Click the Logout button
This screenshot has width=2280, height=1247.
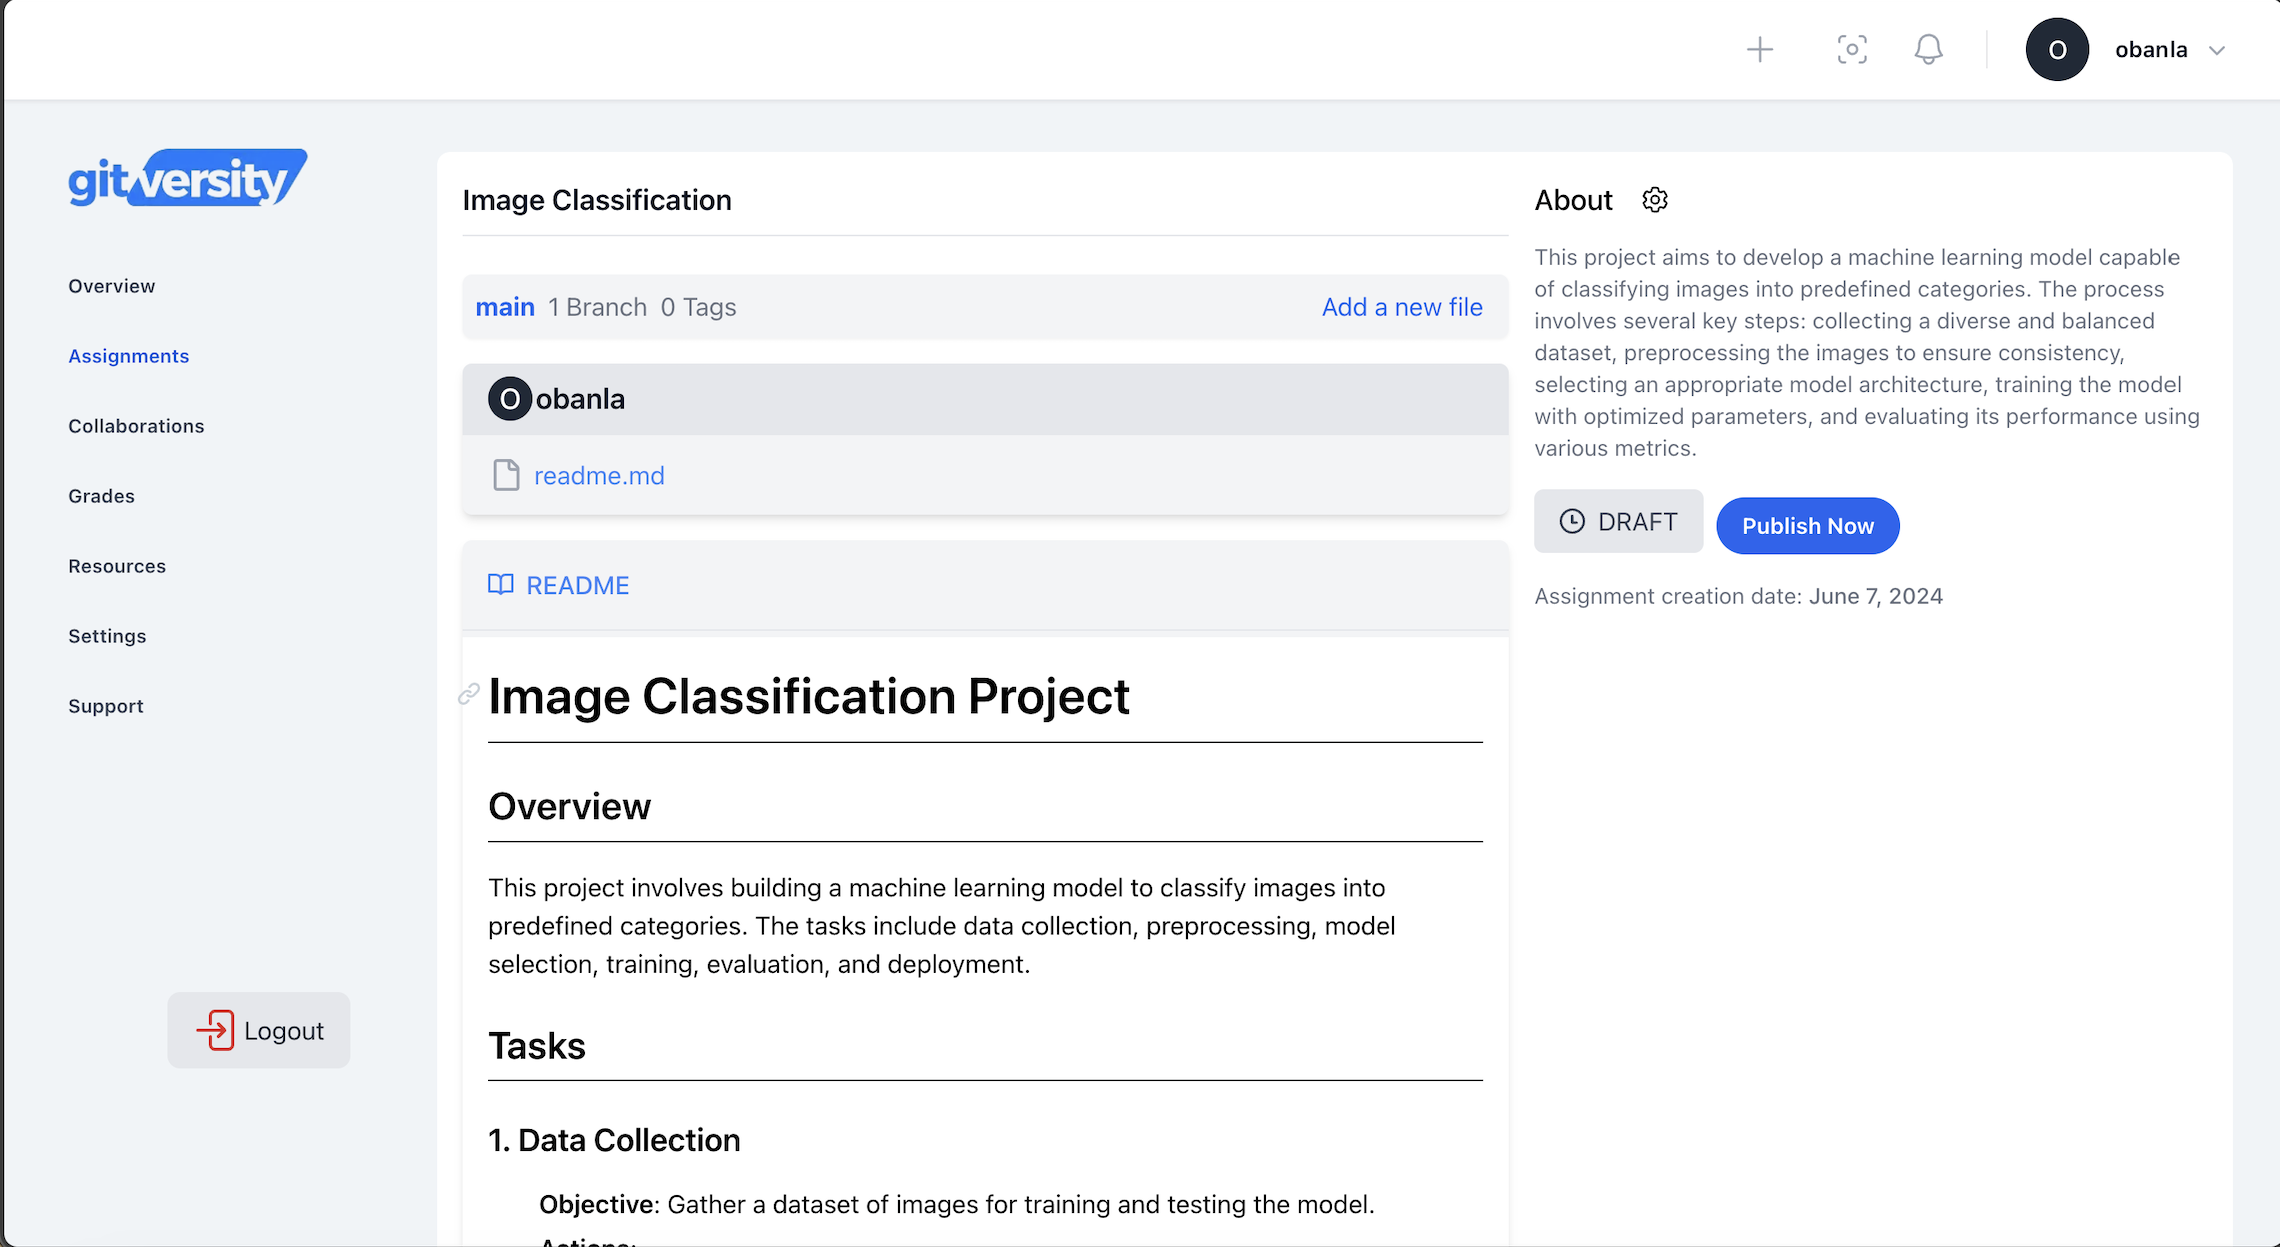pos(259,1030)
